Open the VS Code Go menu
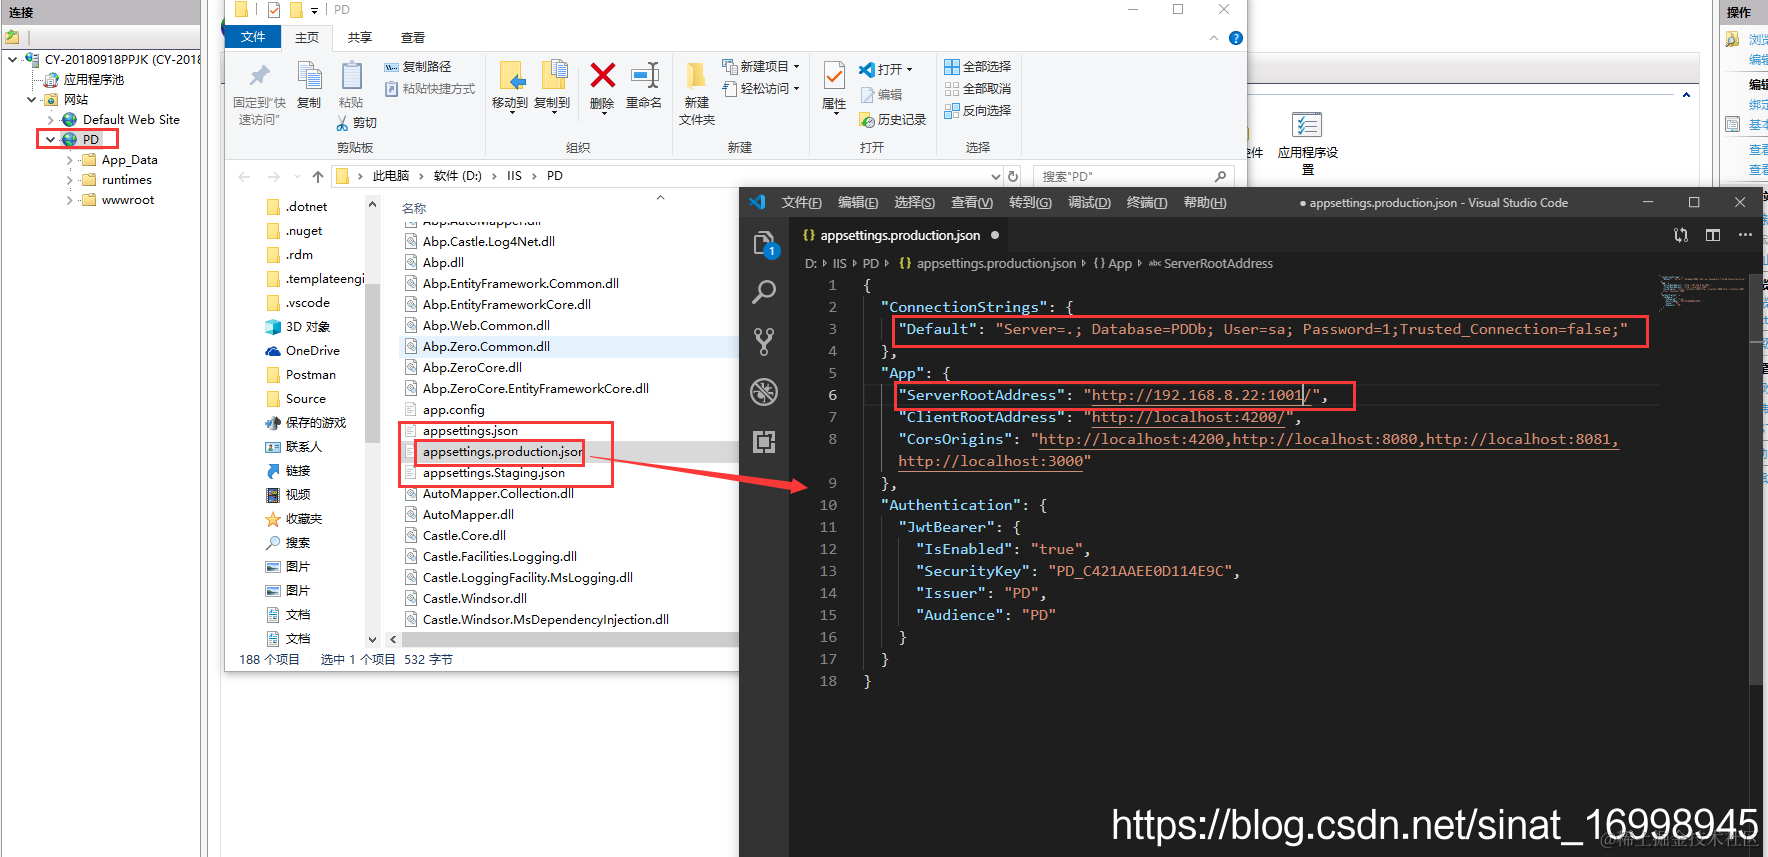 pos(1030,203)
